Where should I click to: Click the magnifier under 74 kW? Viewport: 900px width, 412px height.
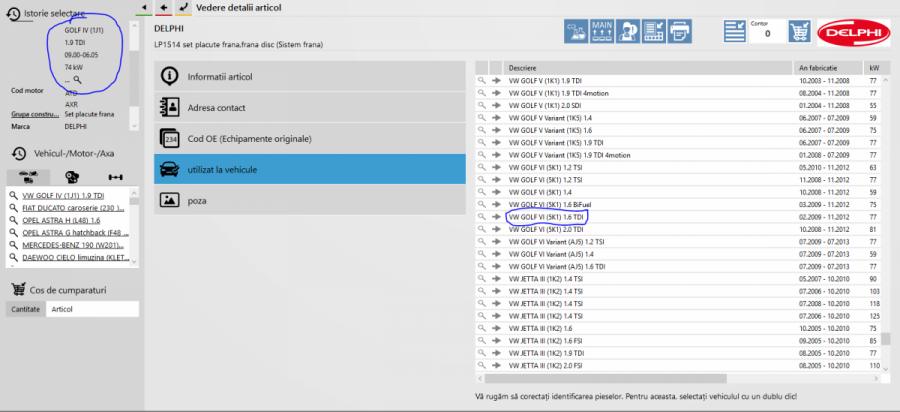pyautogui.click(x=77, y=79)
